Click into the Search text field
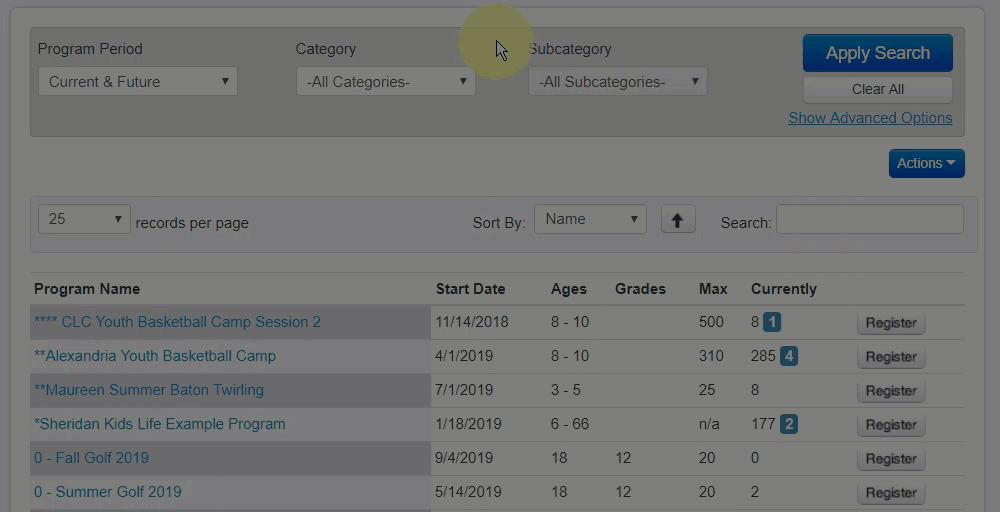The image size is (1000, 512). point(869,220)
